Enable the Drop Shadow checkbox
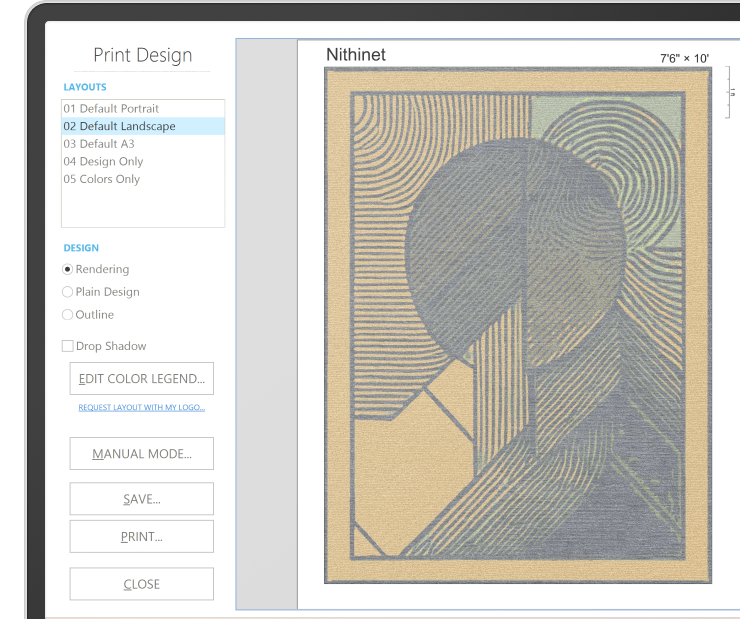The height and width of the screenshot is (619, 740). click(68, 346)
